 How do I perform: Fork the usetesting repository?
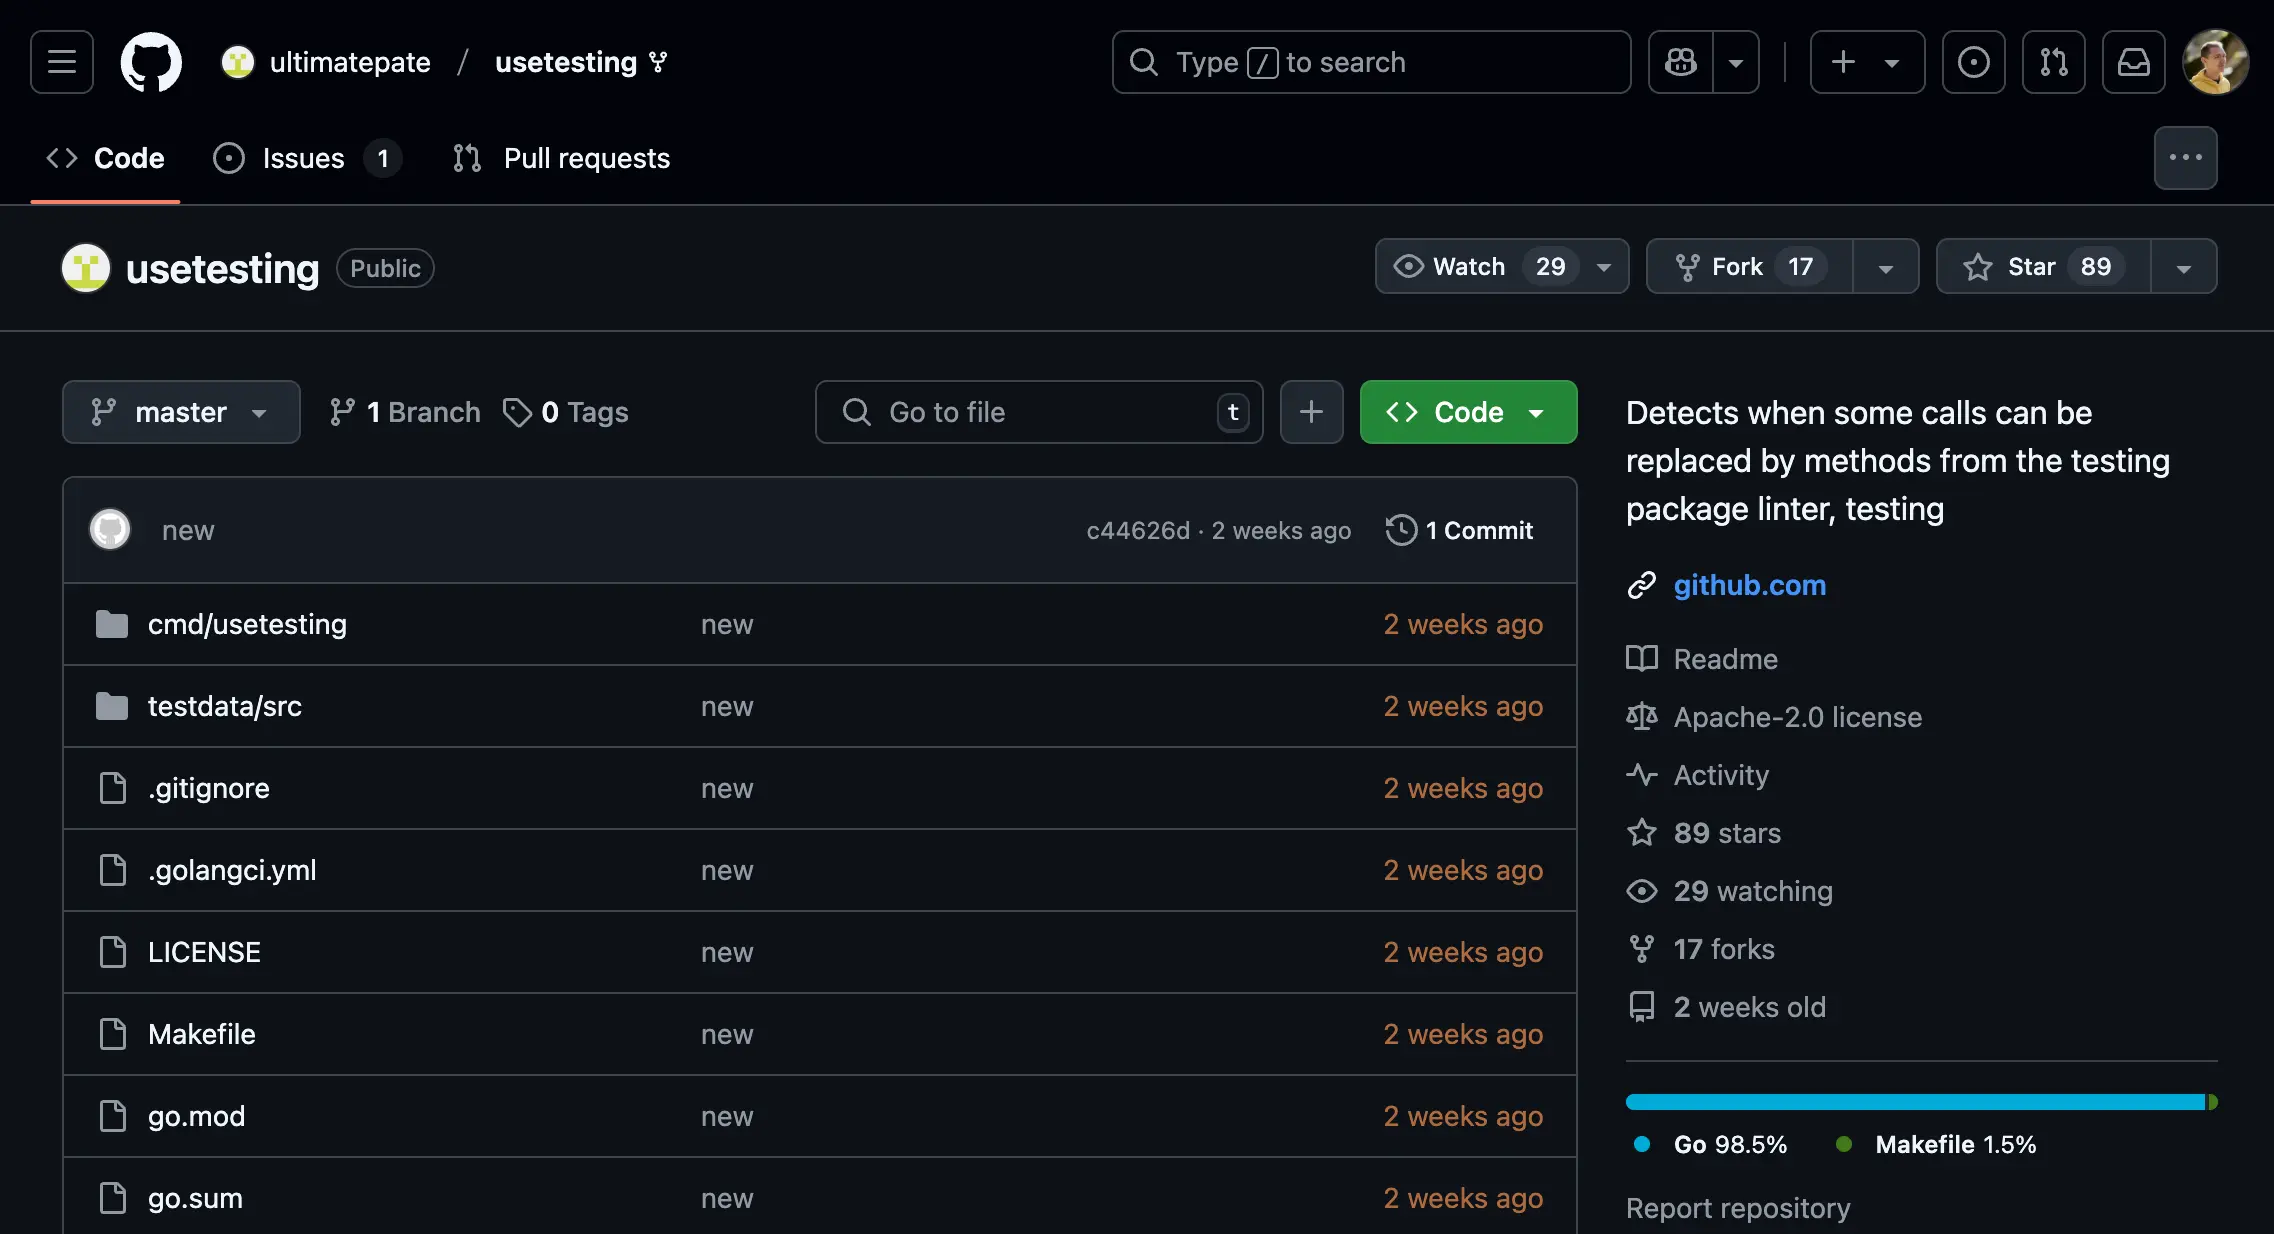click(x=1745, y=266)
